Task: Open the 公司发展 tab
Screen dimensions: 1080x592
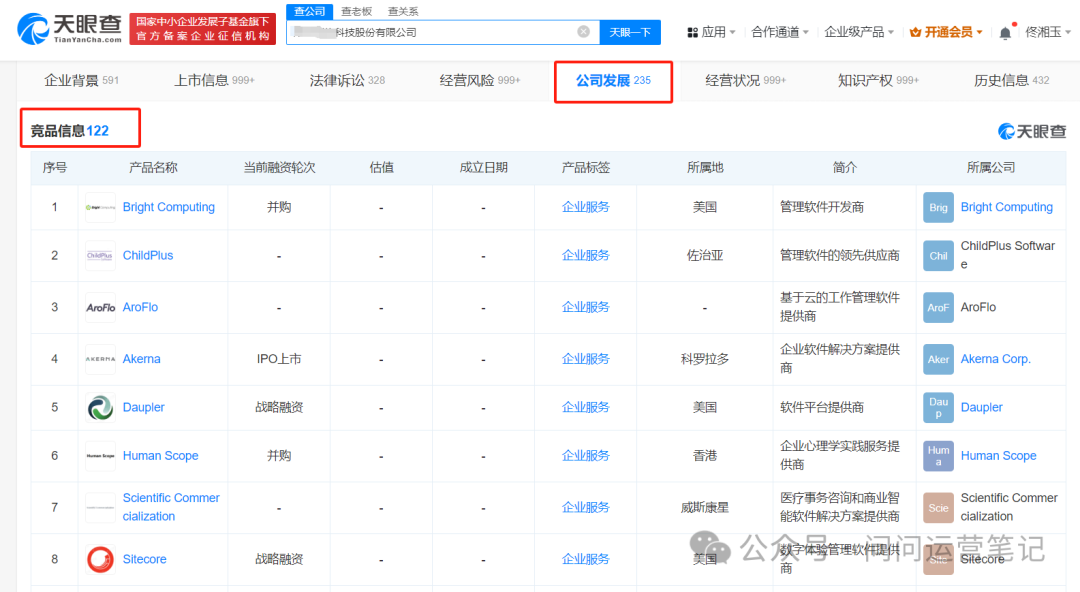Action: pos(613,81)
